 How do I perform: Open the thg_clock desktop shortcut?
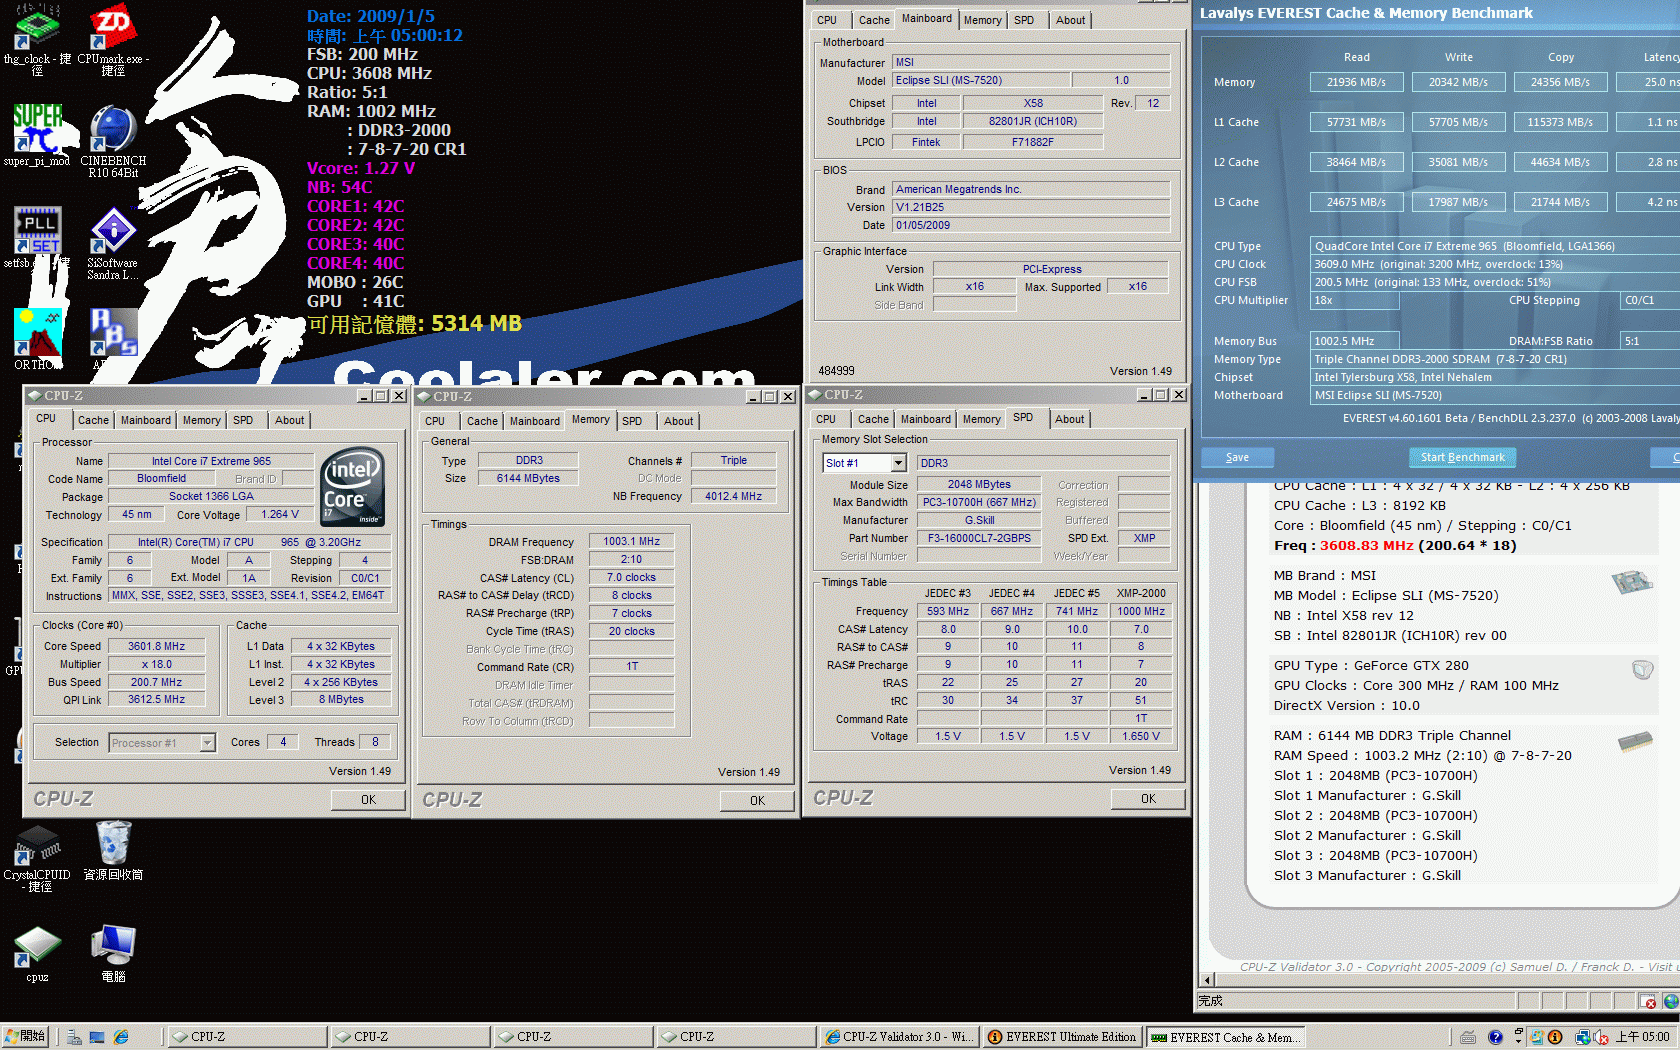(37, 40)
